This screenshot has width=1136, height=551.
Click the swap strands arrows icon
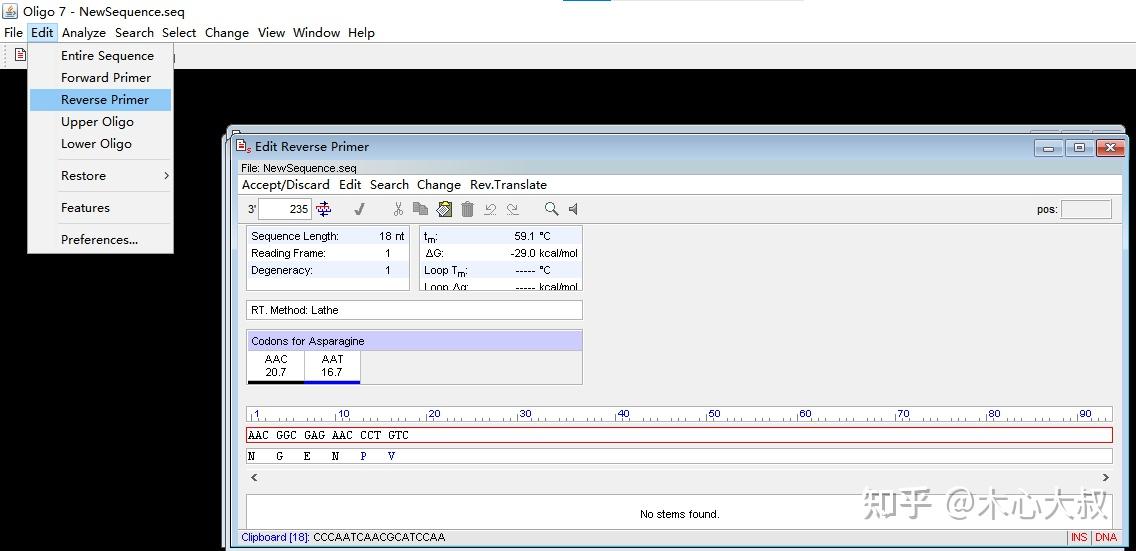coord(324,209)
